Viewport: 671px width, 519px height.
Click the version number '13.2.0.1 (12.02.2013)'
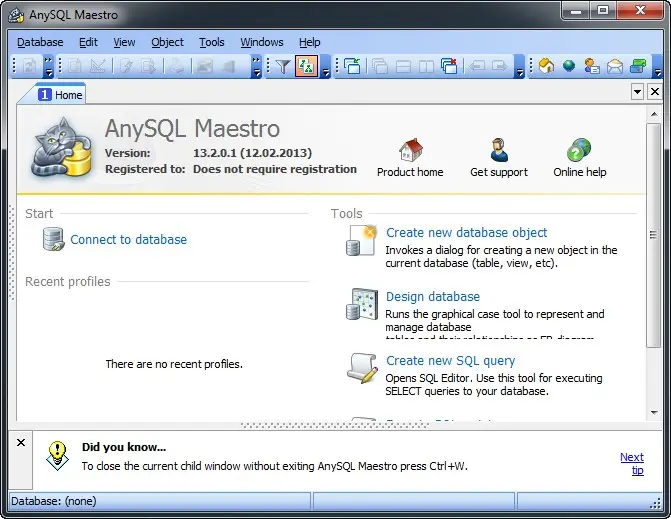coord(252,153)
